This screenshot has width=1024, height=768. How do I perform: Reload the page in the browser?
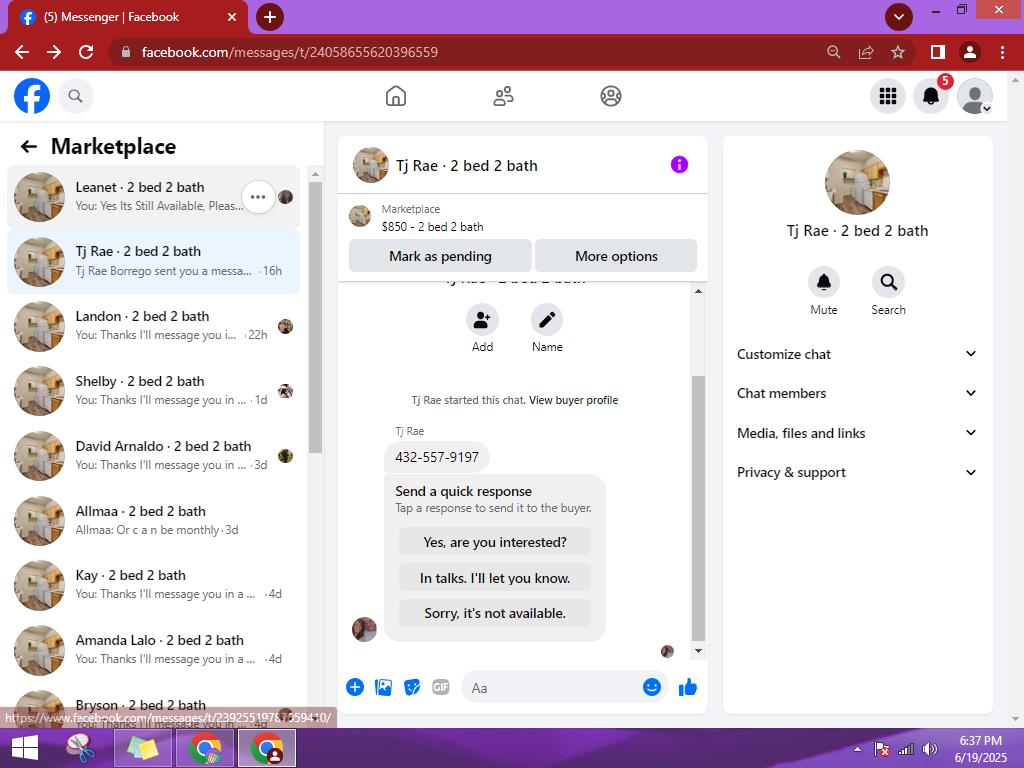click(86, 52)
